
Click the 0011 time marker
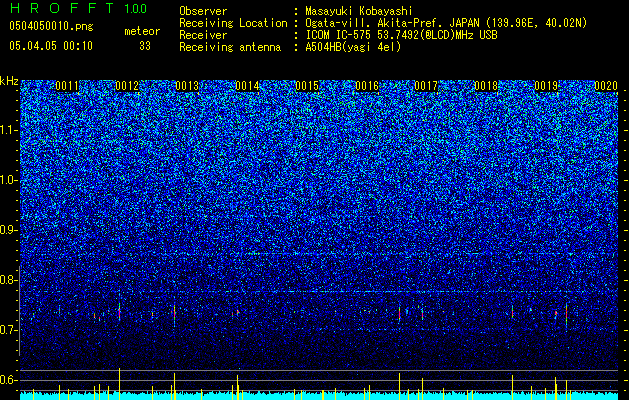[67, 86]
